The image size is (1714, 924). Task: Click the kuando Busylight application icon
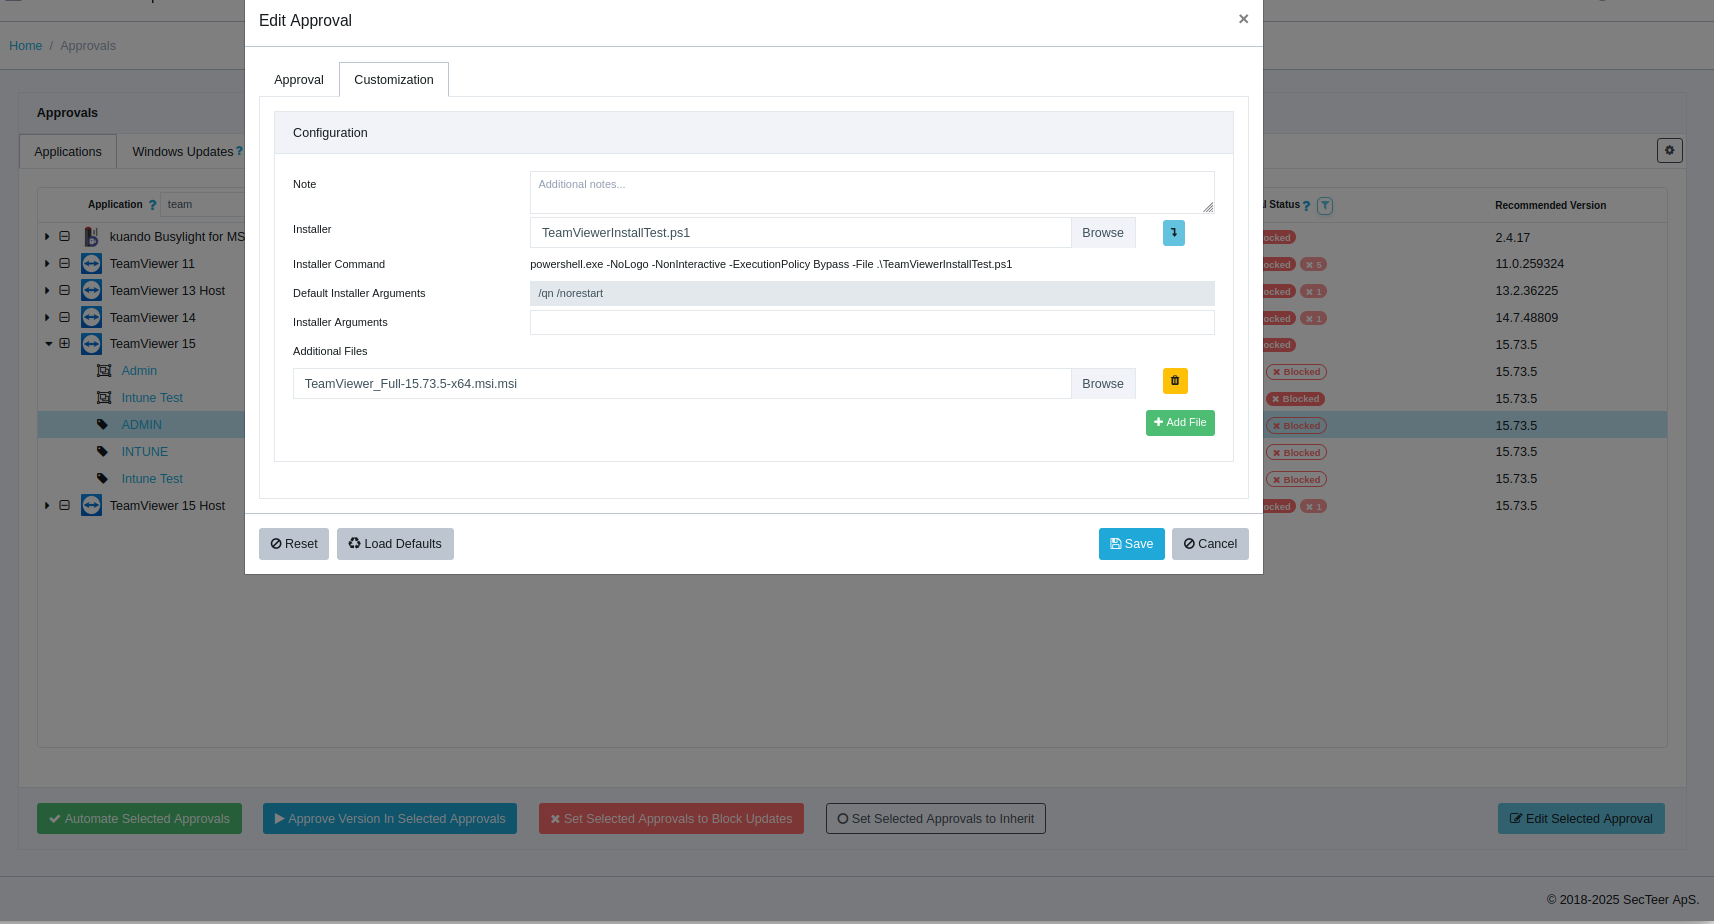91,237
